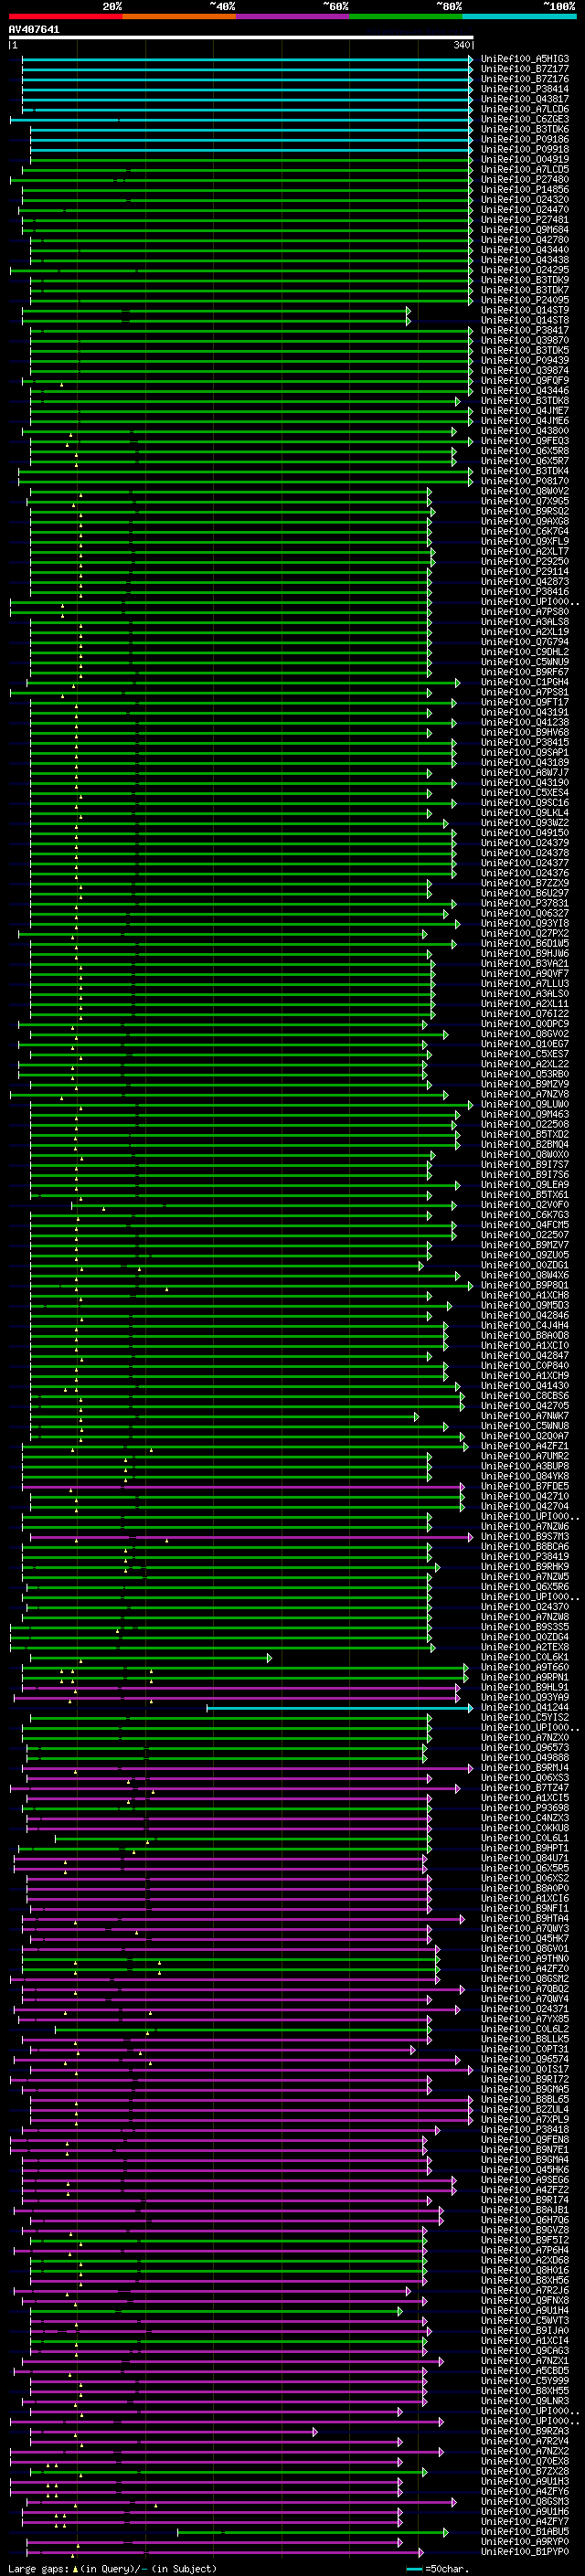
Task: Open hit UniRef100_P38414
Action: pyautogui.click(x=525, y=89)
